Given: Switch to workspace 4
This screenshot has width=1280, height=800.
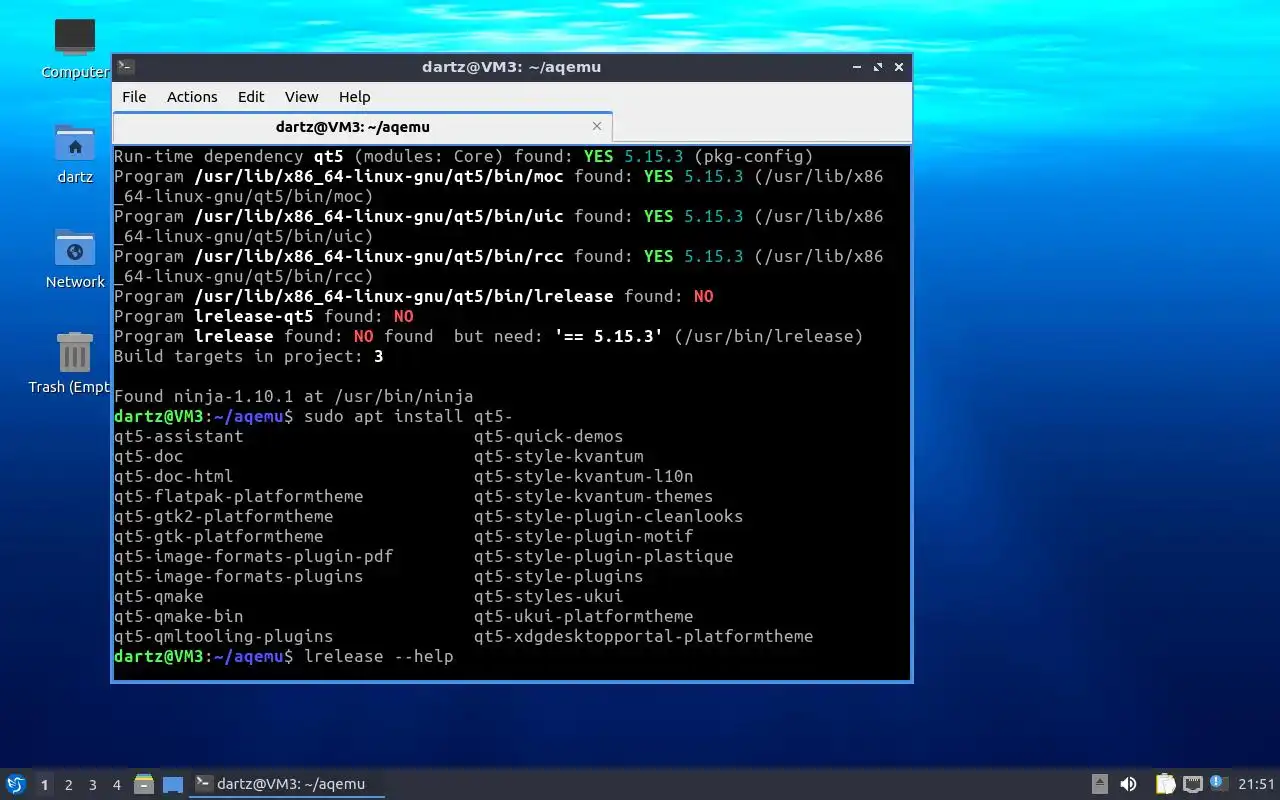Looking at the screenshot, I should coord(117,785).
